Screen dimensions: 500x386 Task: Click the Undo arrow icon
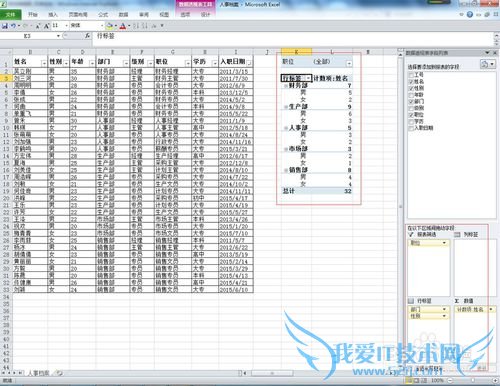pyautogui.click(x=13, y=26)
